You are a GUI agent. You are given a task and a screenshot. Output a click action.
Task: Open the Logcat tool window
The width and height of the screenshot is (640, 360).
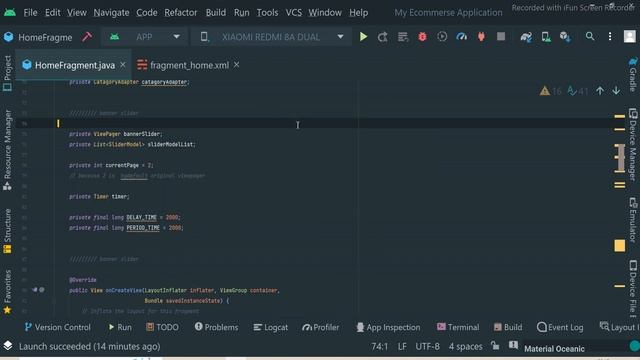(x=271, y=327)
